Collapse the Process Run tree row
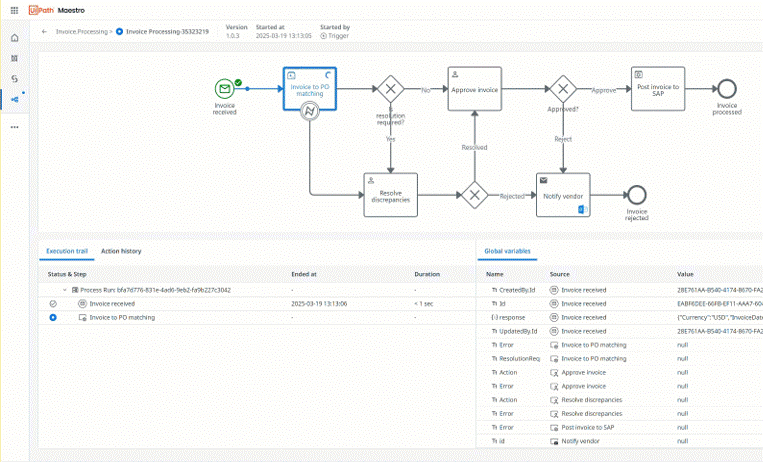Screen dimensions: 763x462 coord(65,290)
